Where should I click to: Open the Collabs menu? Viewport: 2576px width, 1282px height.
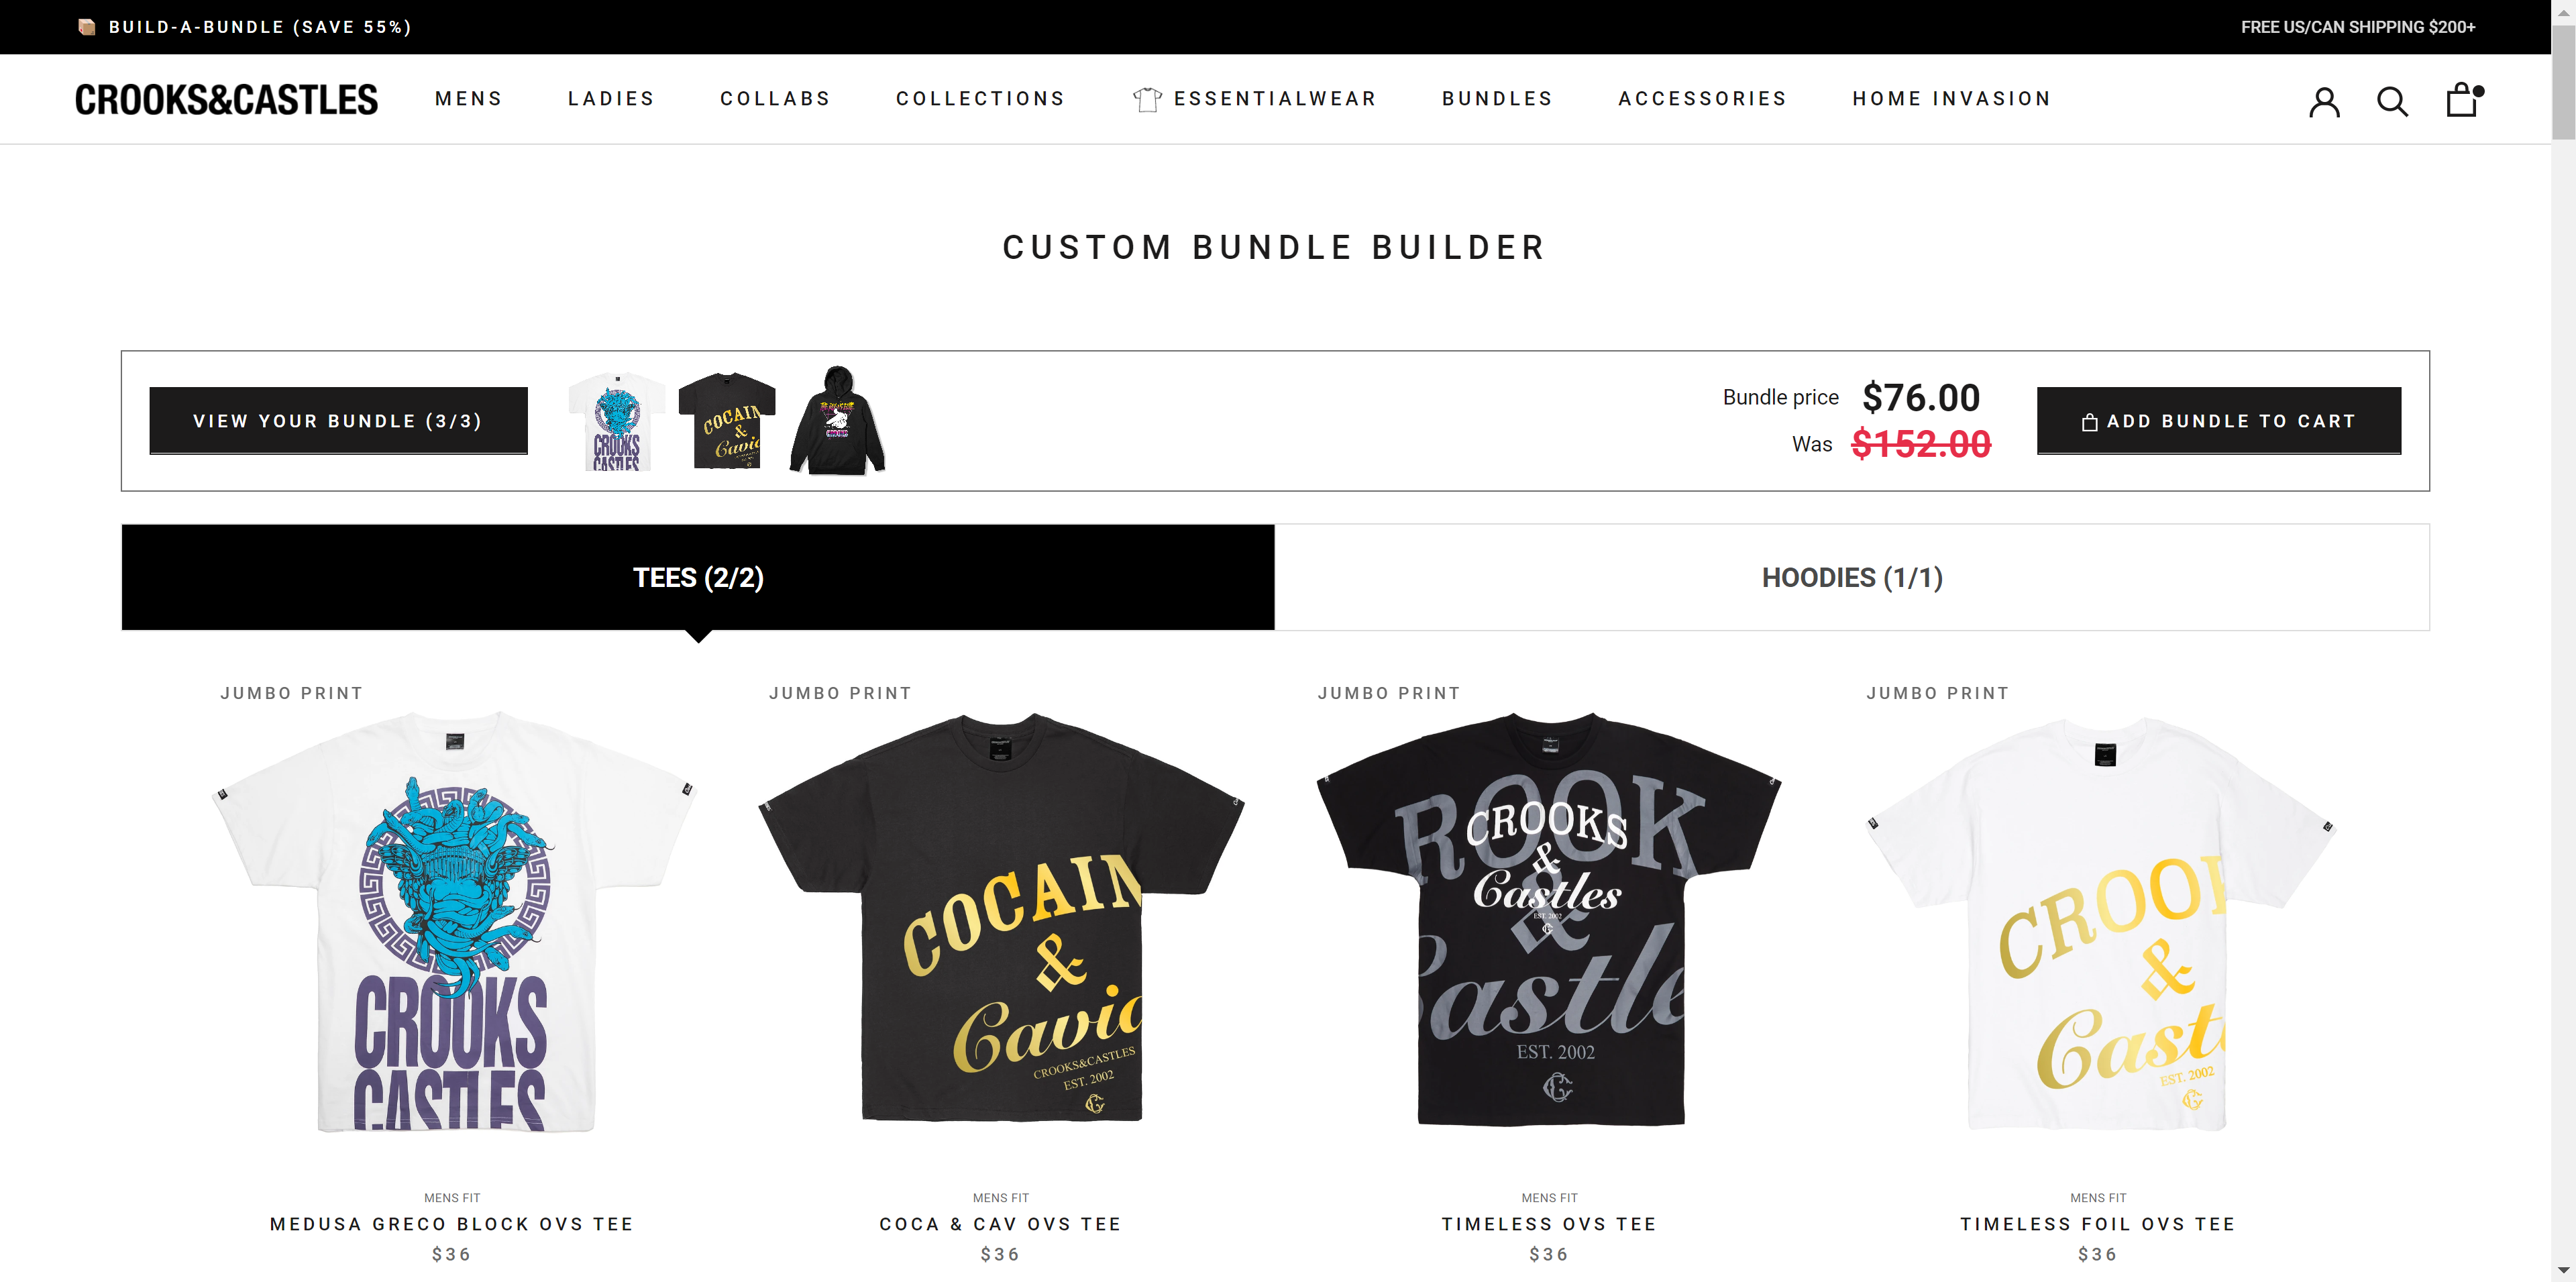(x=775, y=99)
